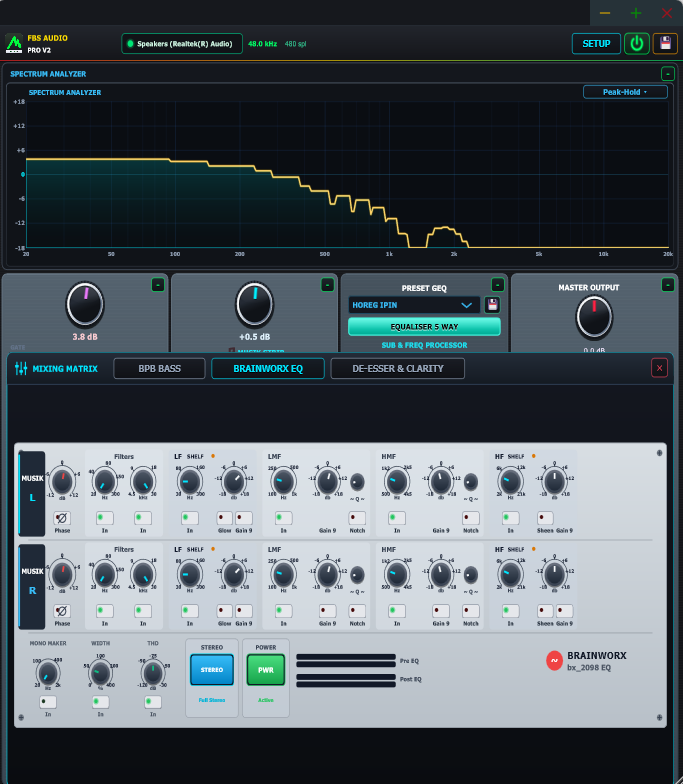This screenshot has height=784, width=683.
Task: Close the mixing matrix panel with red X
Action: (659, 368)
